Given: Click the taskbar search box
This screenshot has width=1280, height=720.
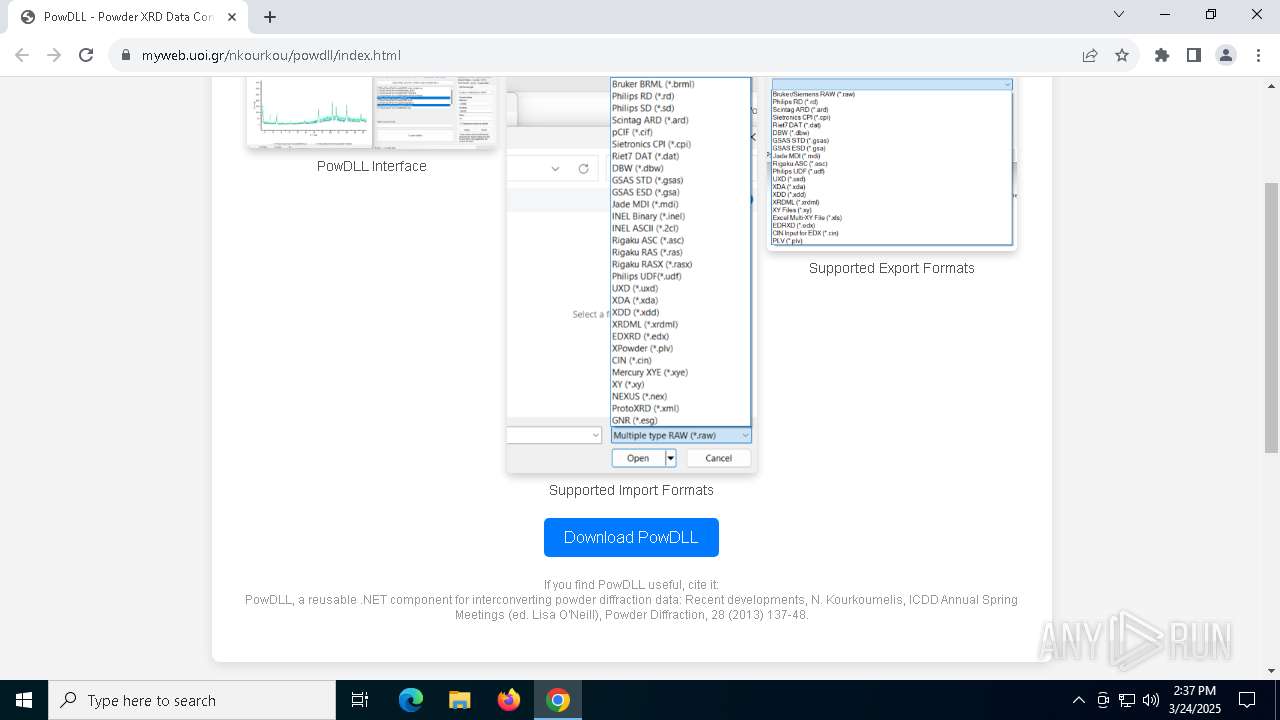Looking at the screenshot, I should 192,700.
